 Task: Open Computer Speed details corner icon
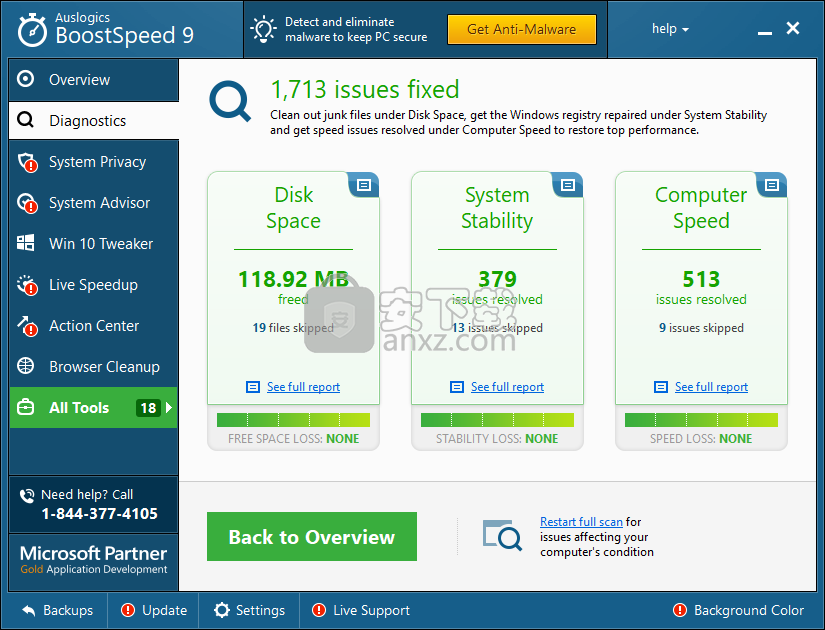[772, 185]
